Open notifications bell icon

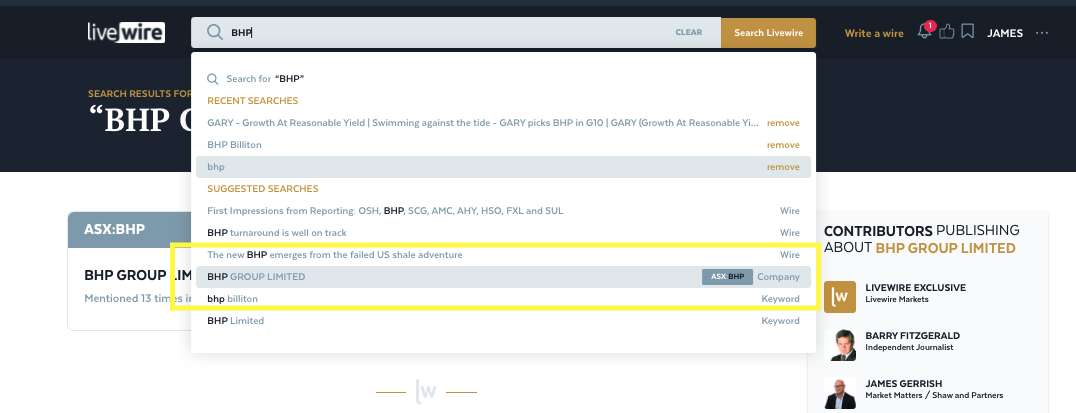(x=924, y=32)
